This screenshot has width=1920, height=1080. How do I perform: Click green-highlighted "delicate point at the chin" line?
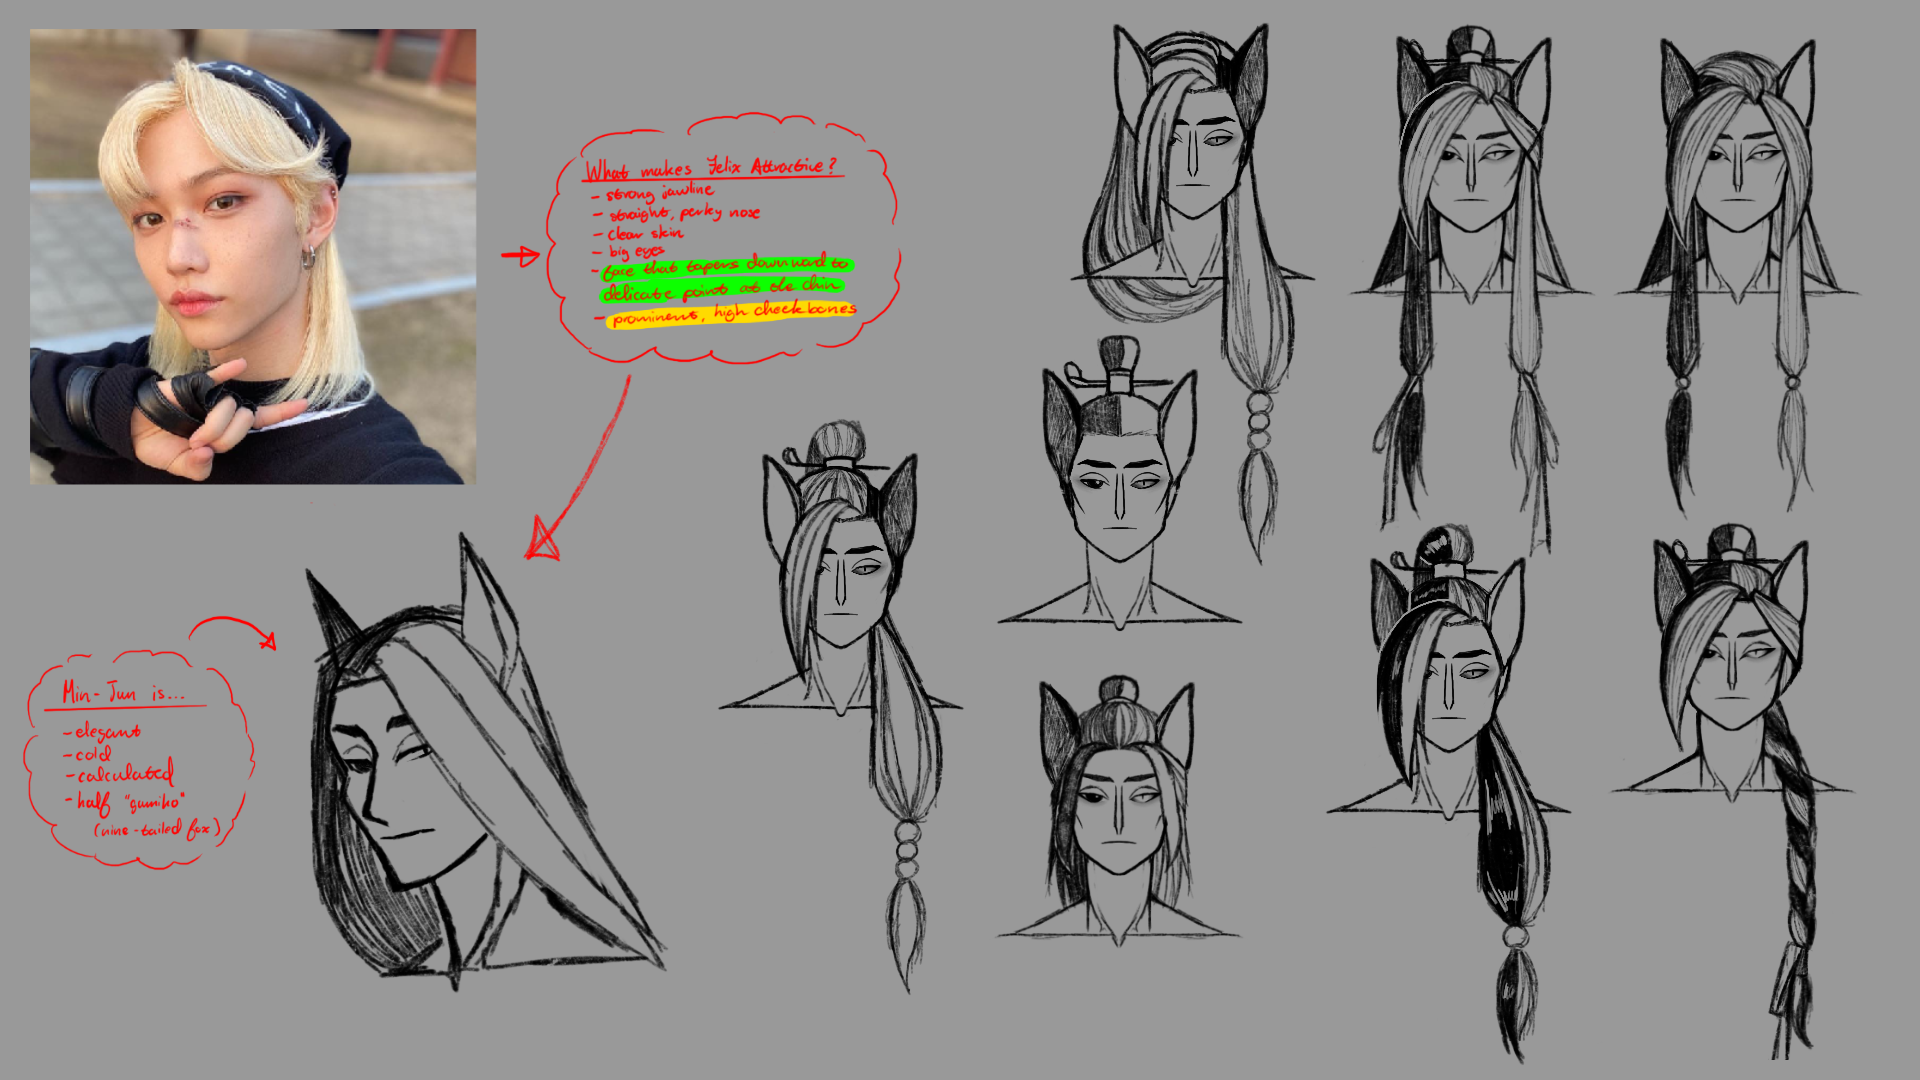point(722,291)
